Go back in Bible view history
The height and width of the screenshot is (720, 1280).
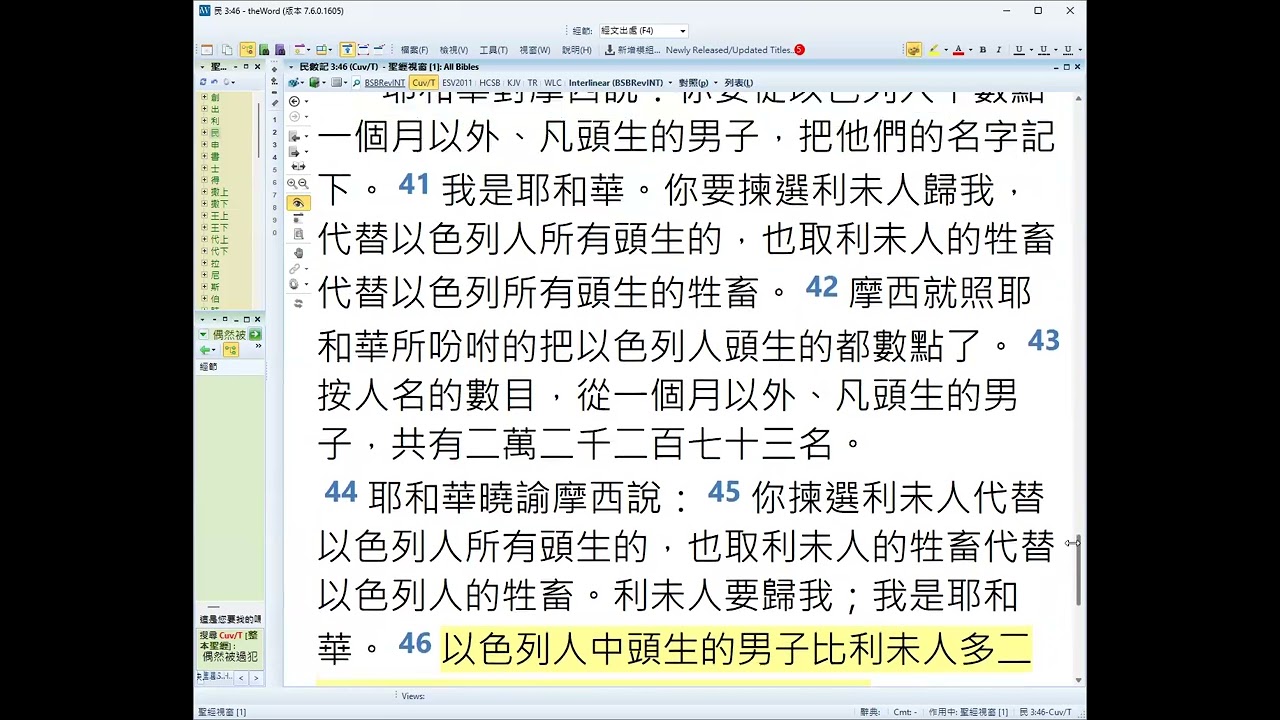(x=294, y=102)
